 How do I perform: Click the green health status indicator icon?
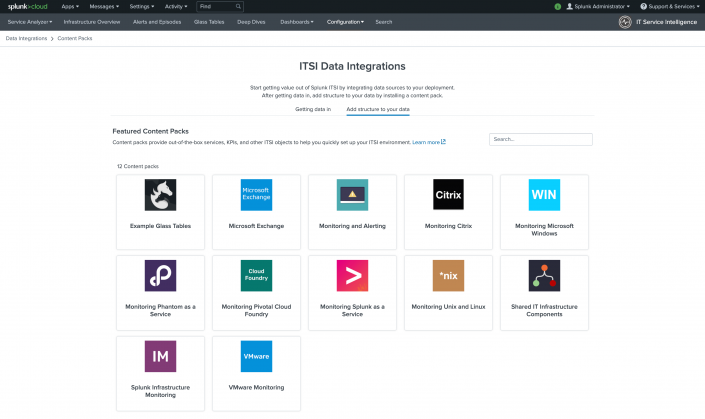pos(558,7)
